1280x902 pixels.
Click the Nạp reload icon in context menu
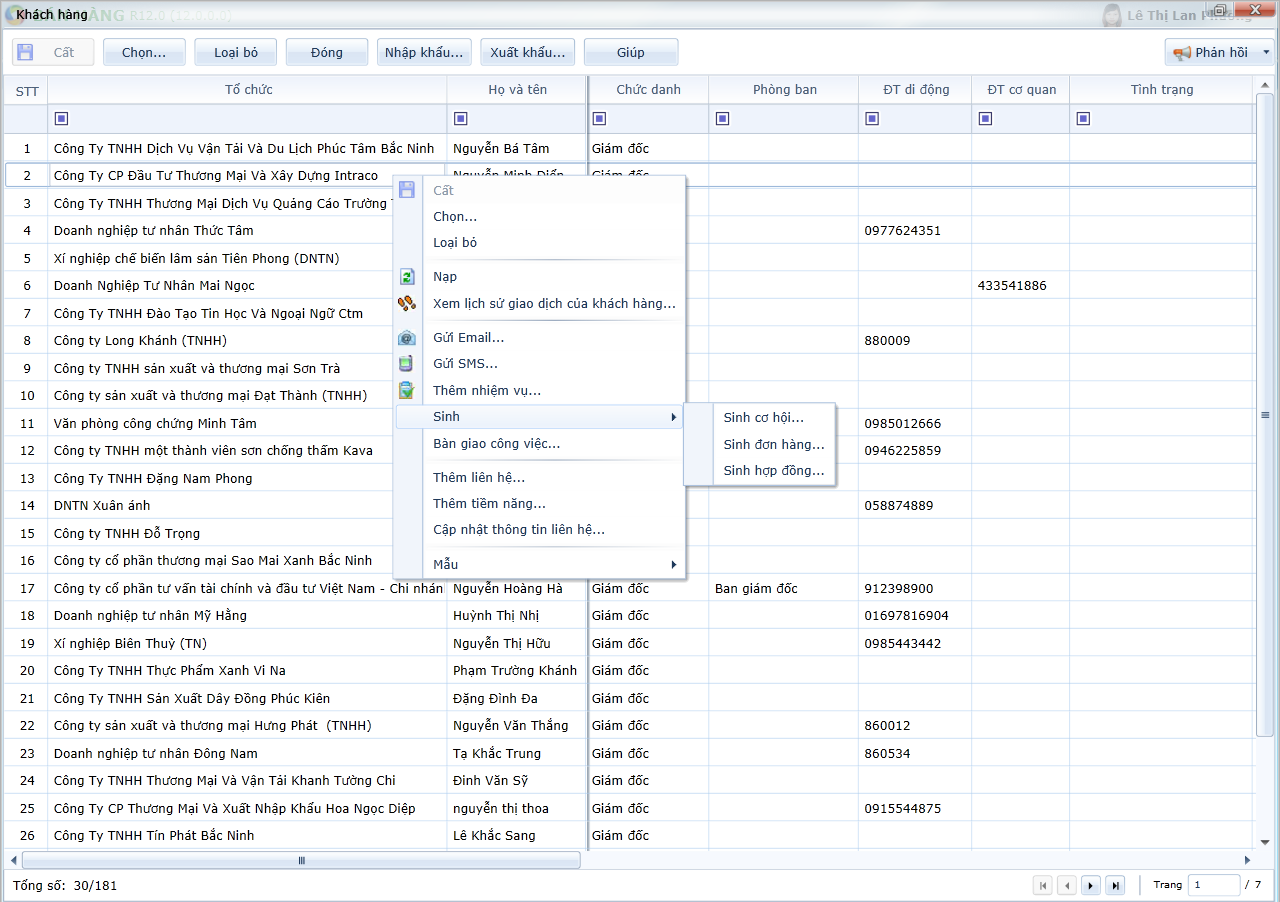(407, 277)
